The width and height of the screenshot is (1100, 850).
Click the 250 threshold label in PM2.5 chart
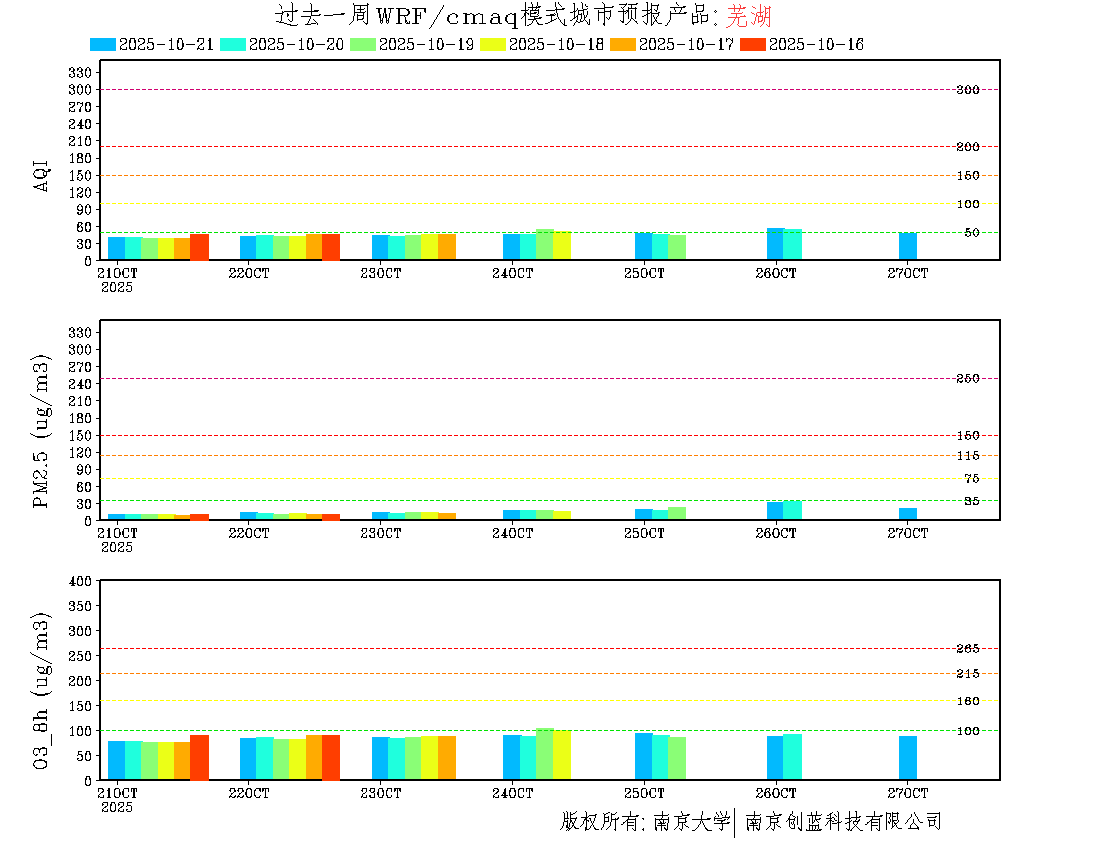[x=967, y=379]
